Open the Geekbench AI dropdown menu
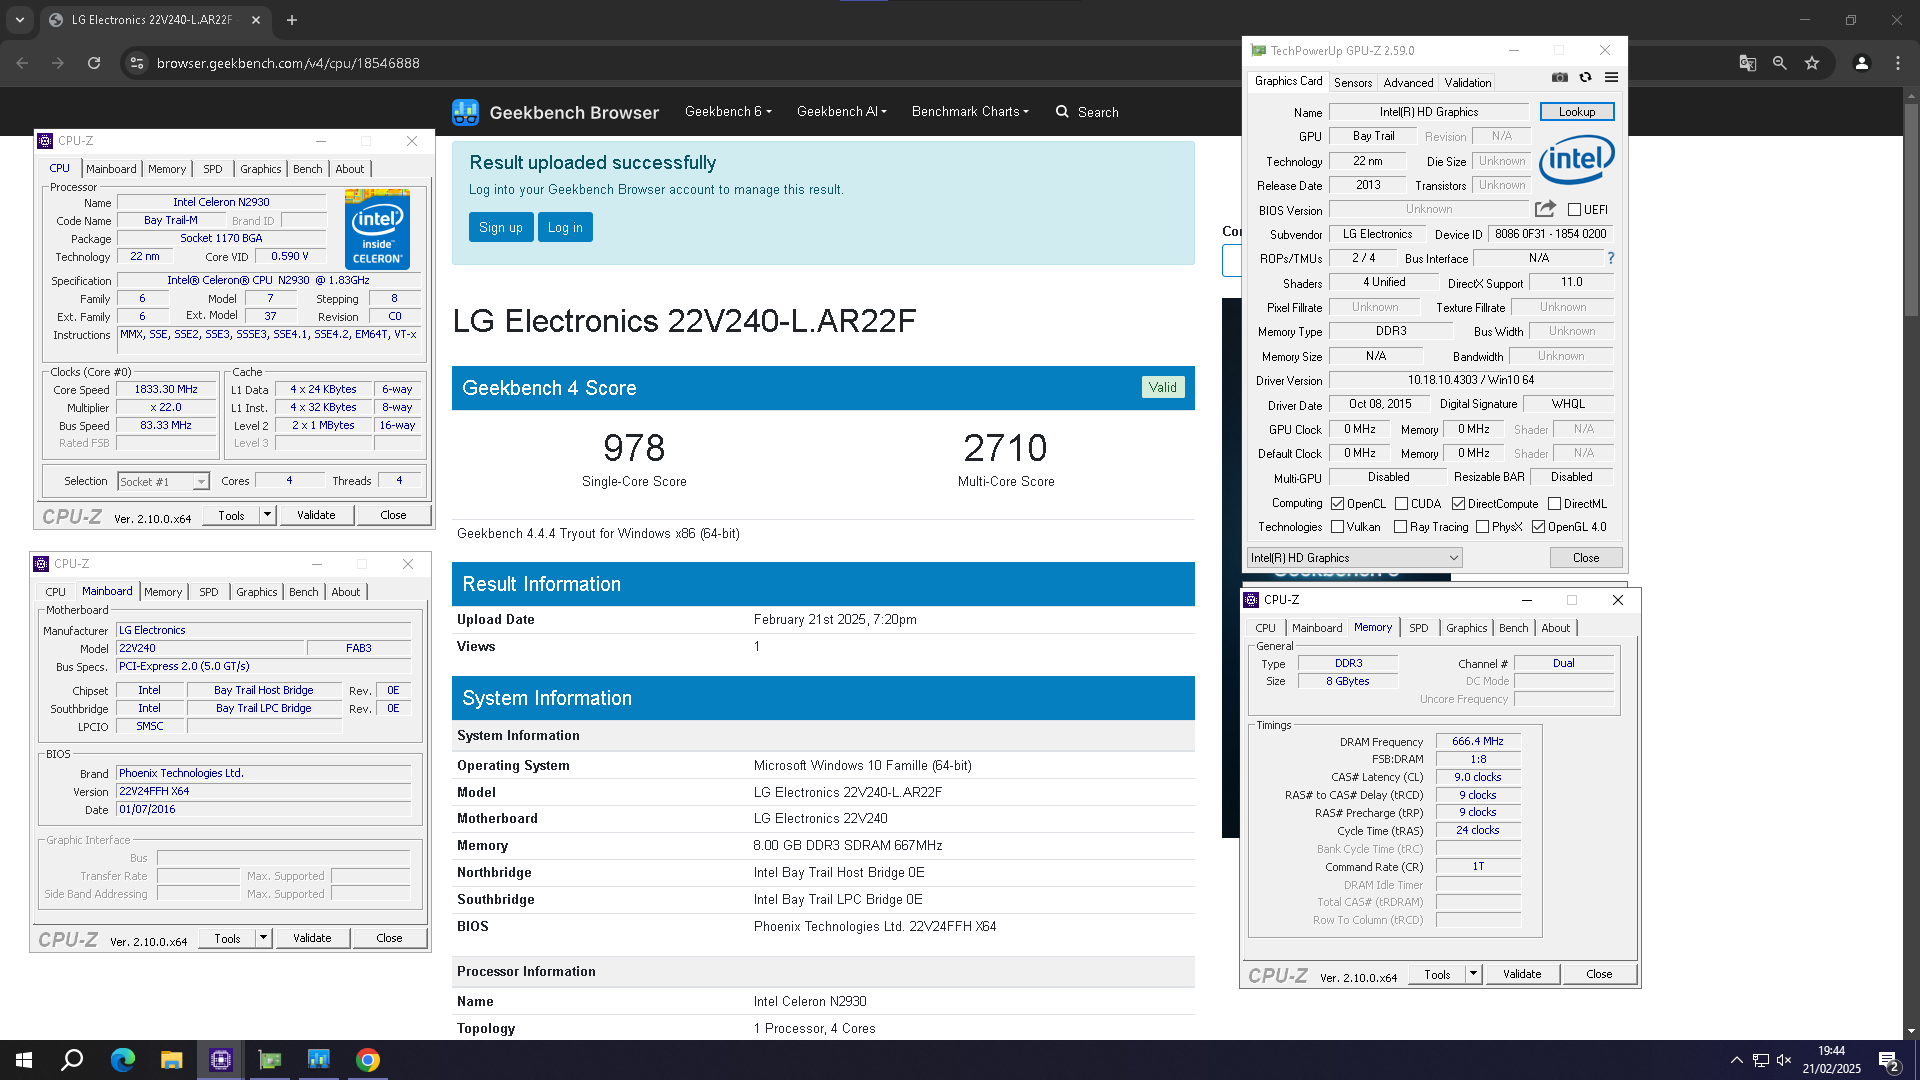This screenshot has height=1080, width=1920. [841, 112]
